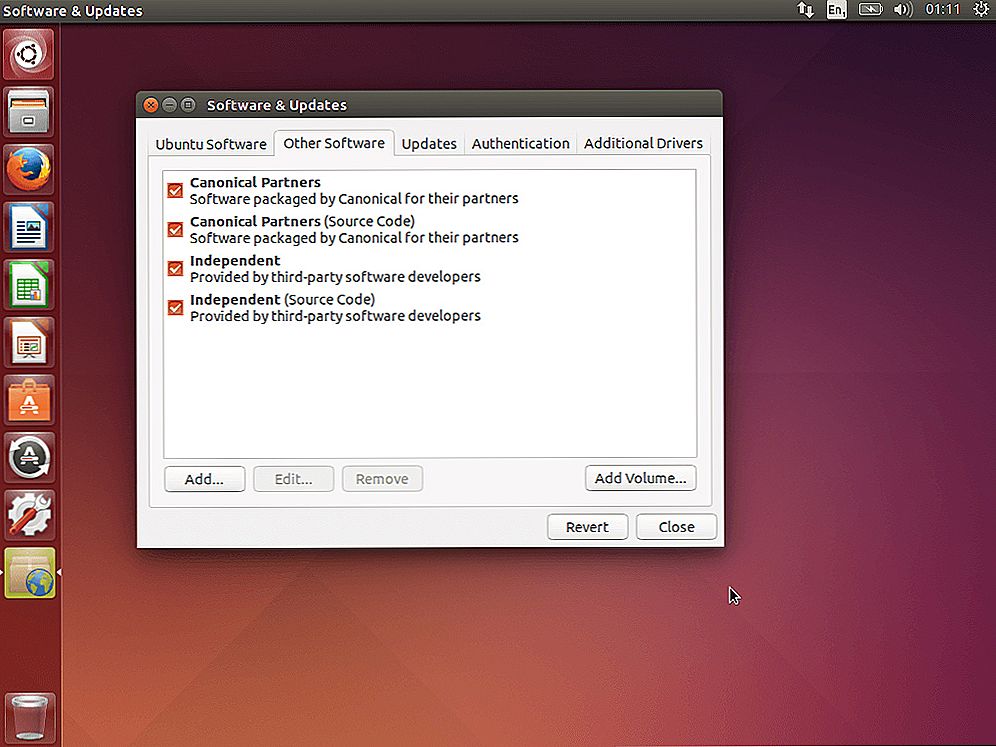The image size is (996, 747).
Task: Minimize the Software & Updates window
Action: point(169,105)
